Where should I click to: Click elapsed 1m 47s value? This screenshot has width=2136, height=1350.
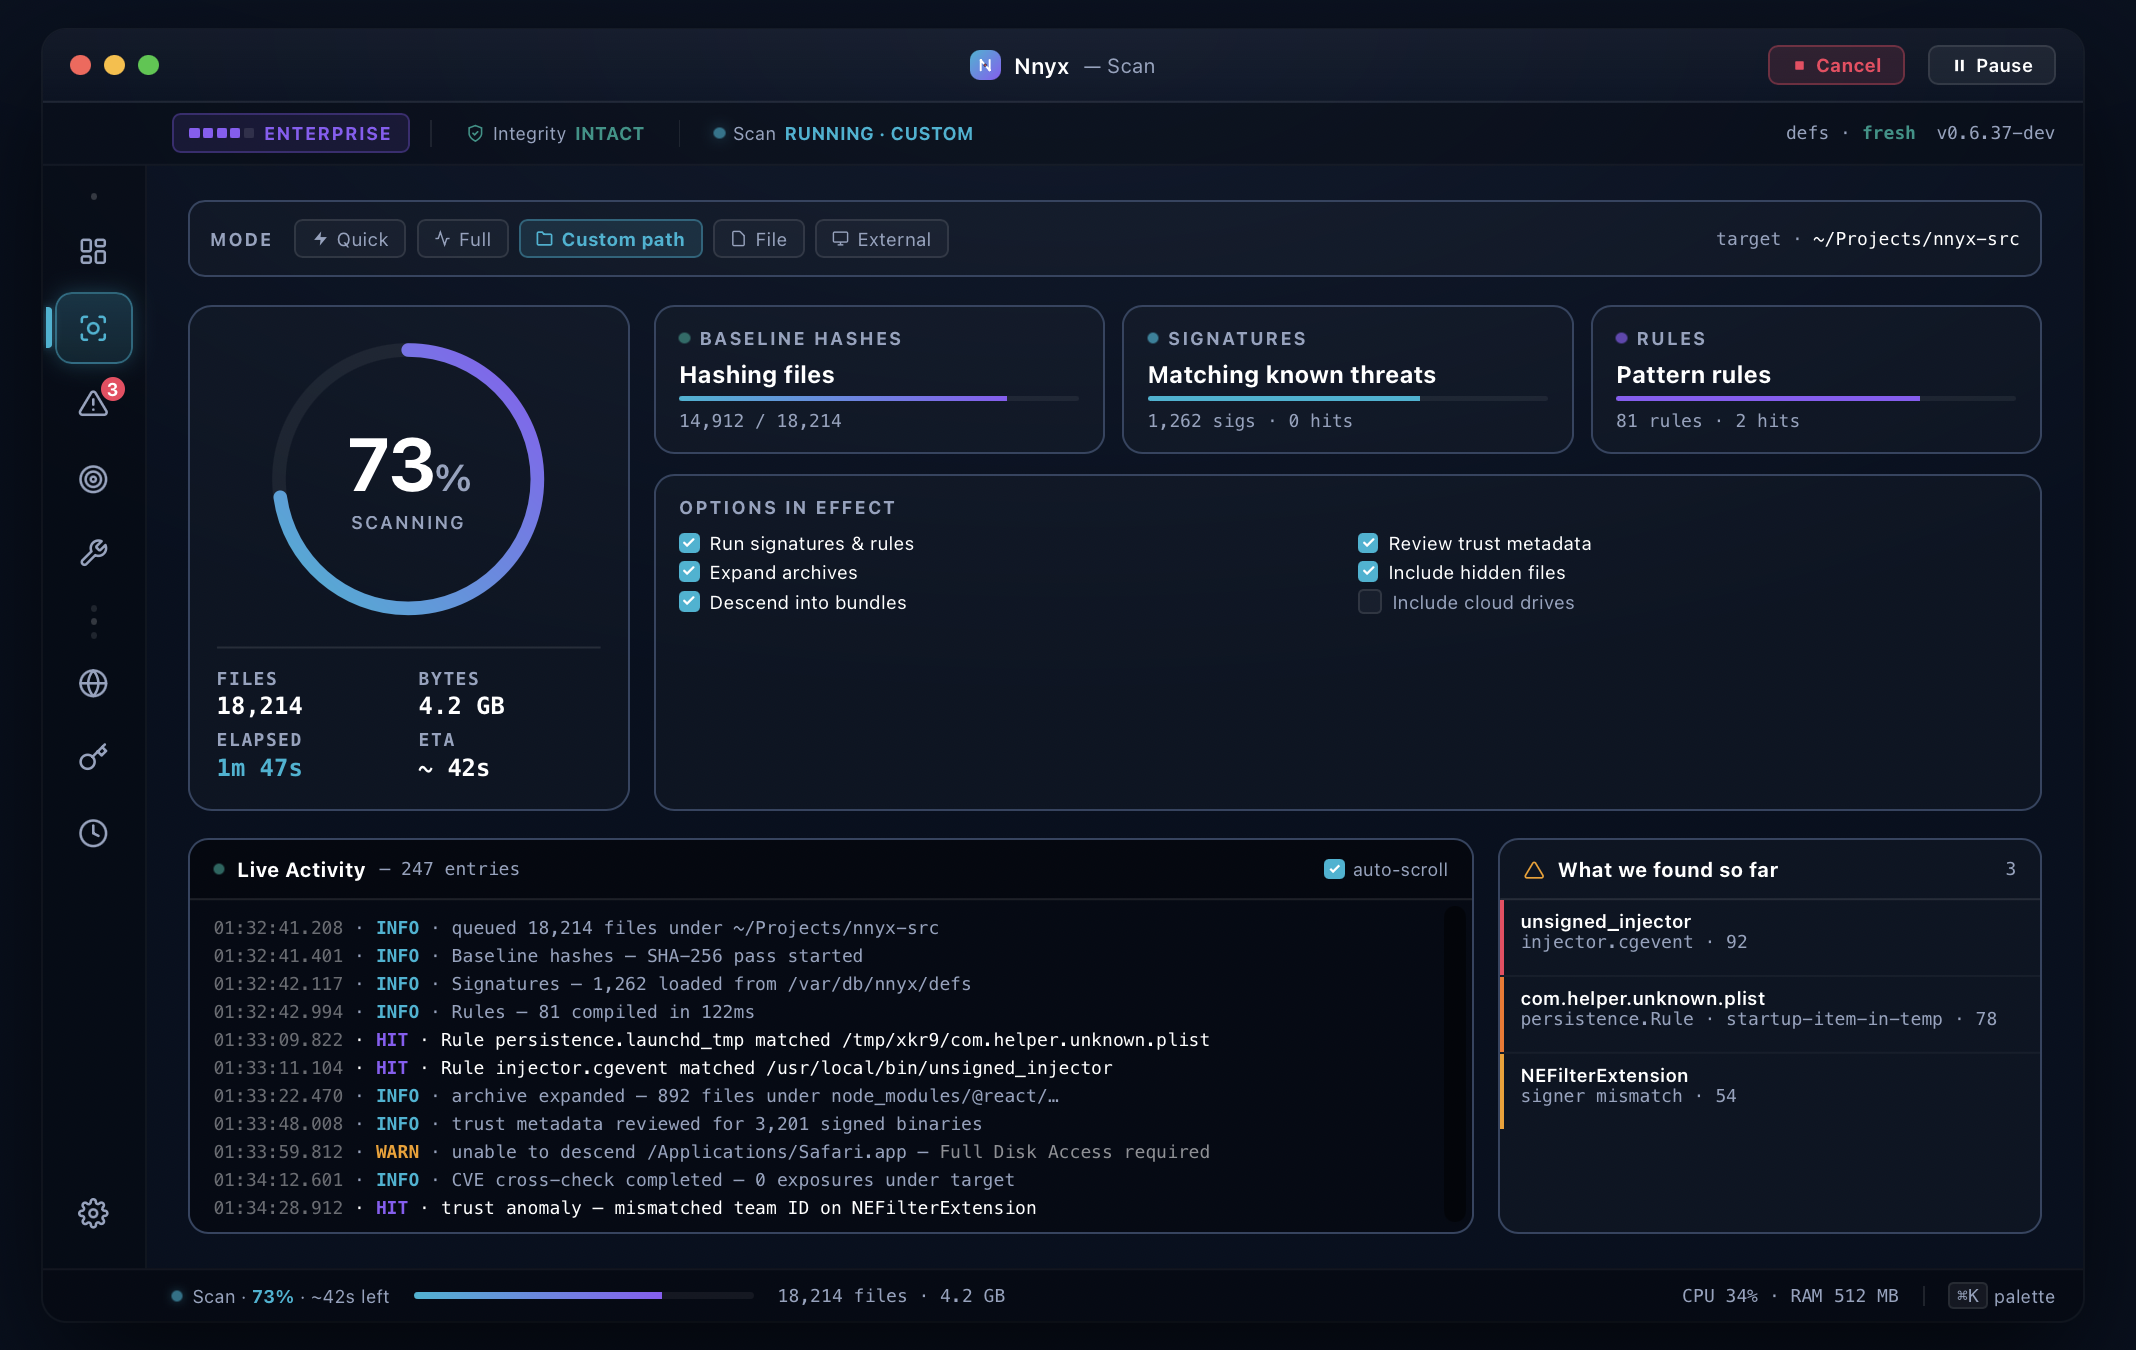[x=260, y=768]
